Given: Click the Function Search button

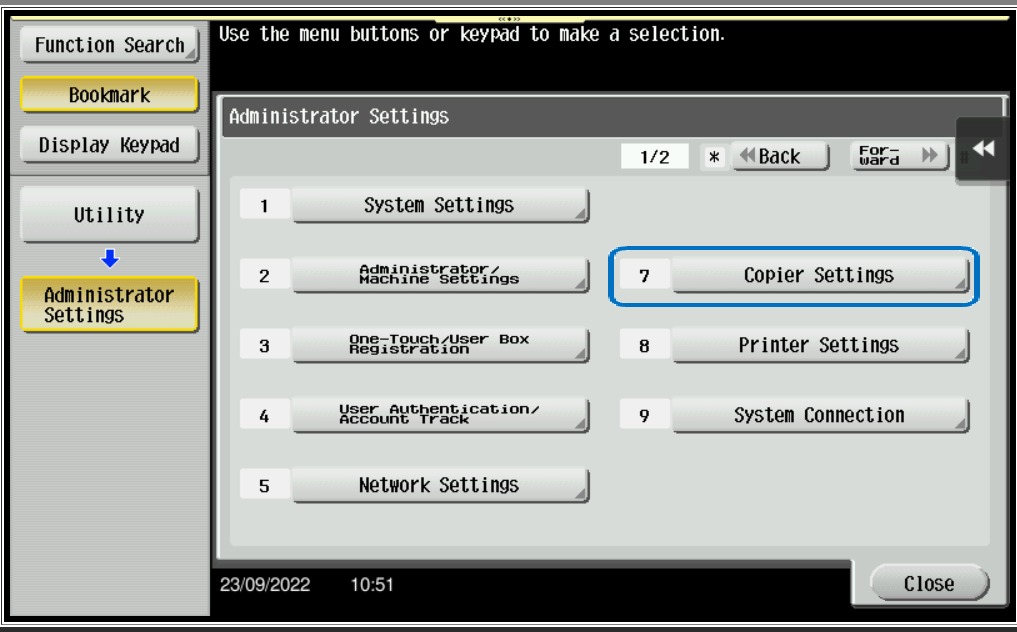Looking at the screenshot, I should click(x=110, y=45).
